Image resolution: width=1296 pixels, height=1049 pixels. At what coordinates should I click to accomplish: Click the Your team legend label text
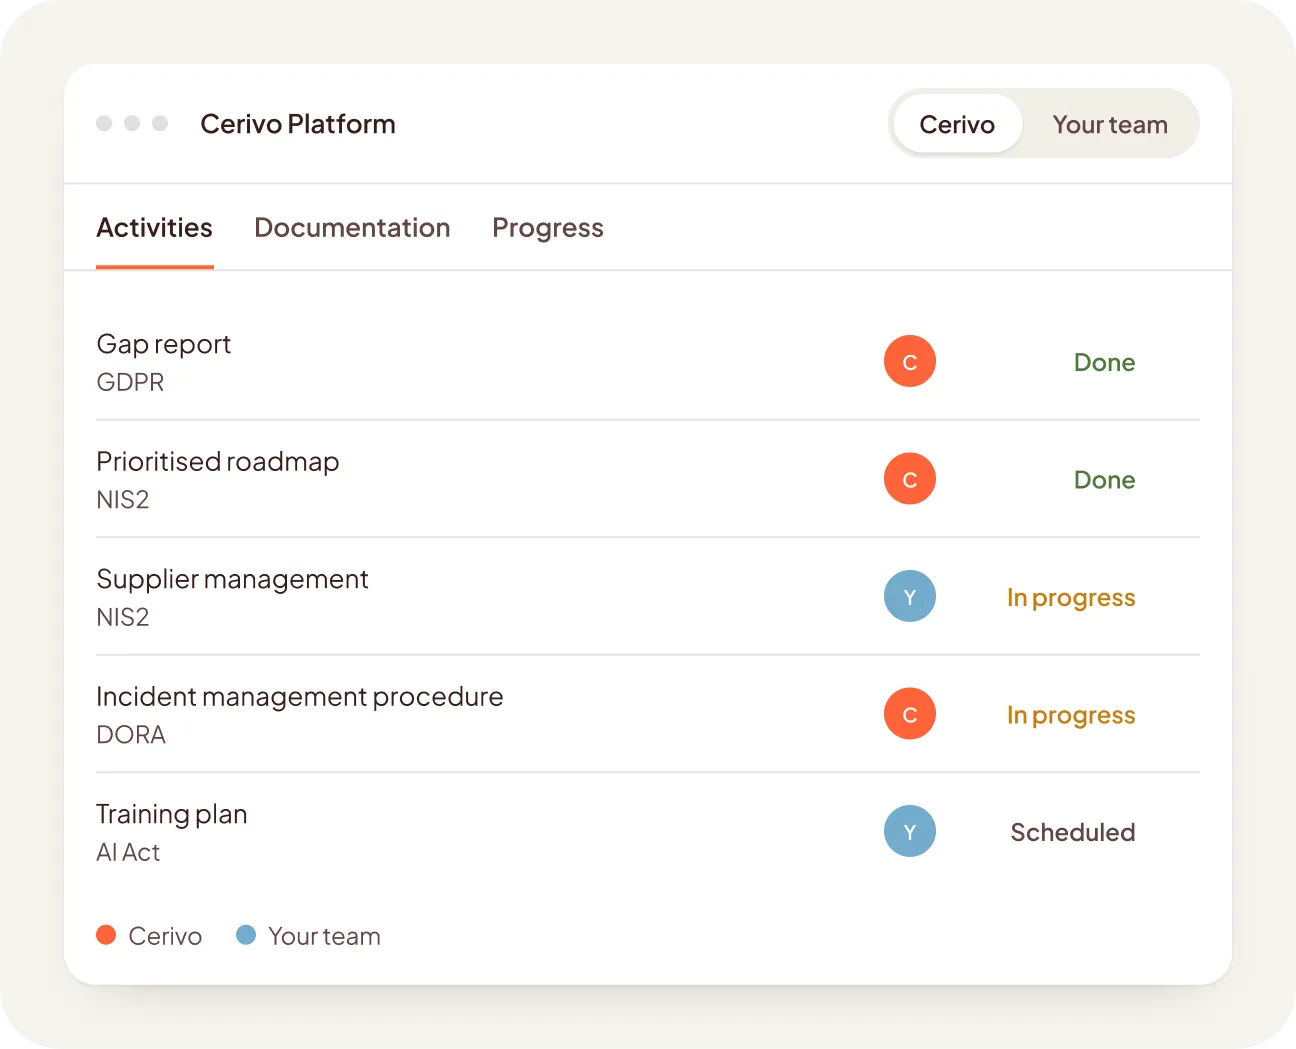[324, 936]
